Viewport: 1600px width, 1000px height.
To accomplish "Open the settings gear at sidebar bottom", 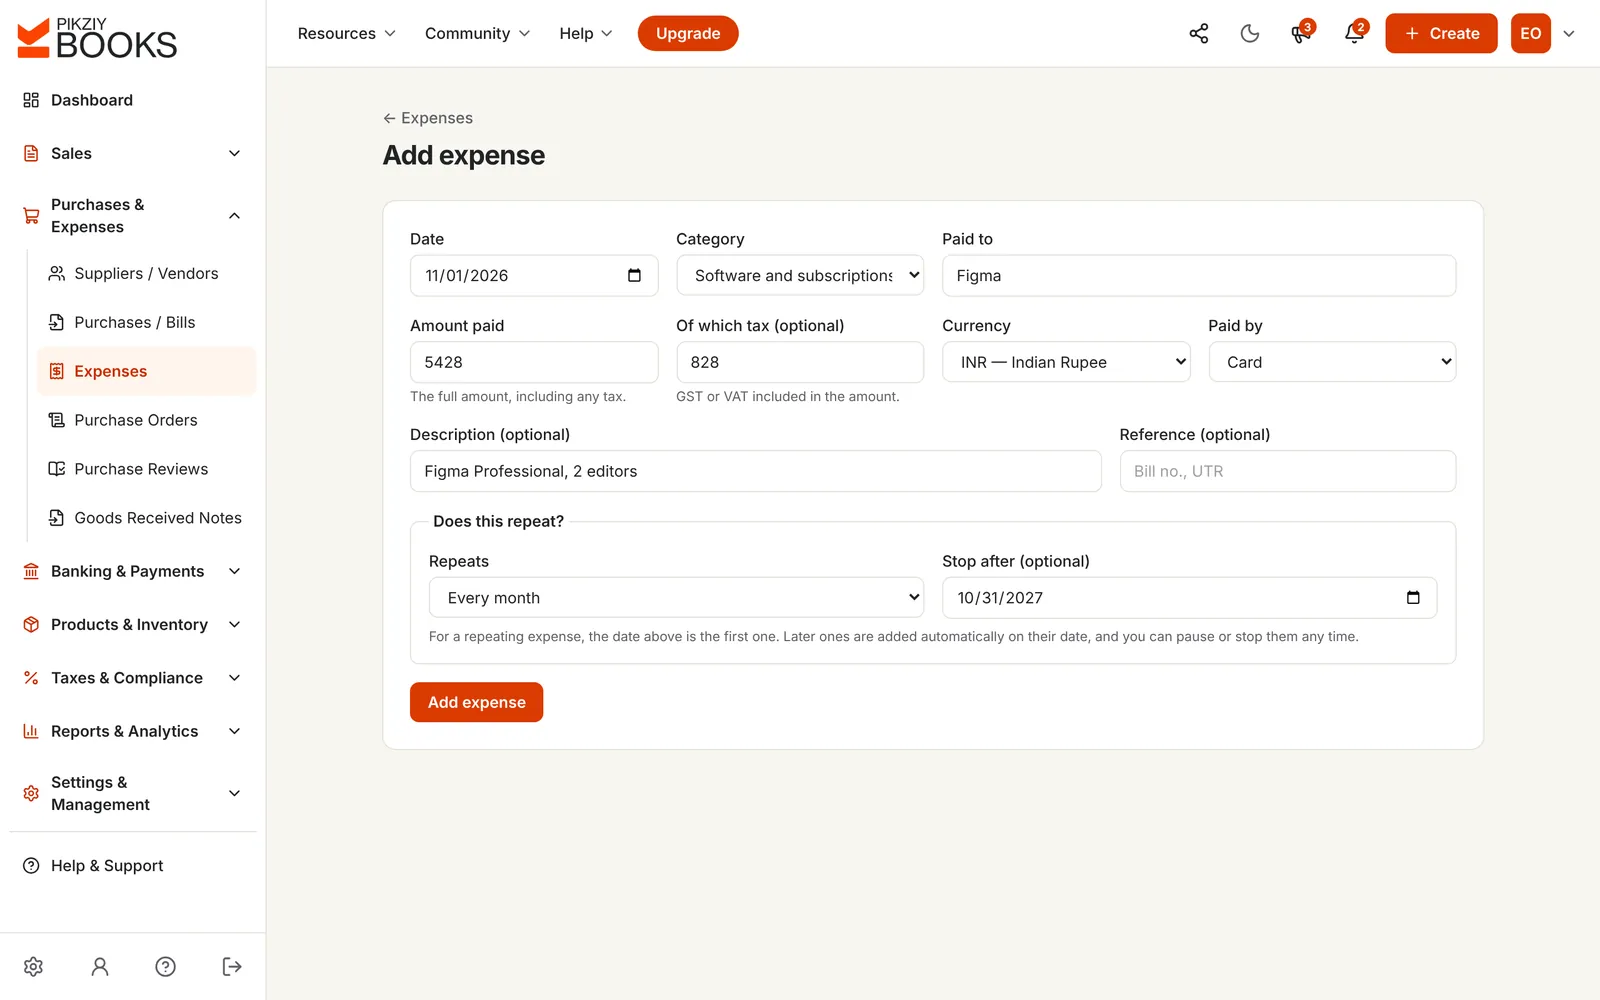I will (33, 966).
